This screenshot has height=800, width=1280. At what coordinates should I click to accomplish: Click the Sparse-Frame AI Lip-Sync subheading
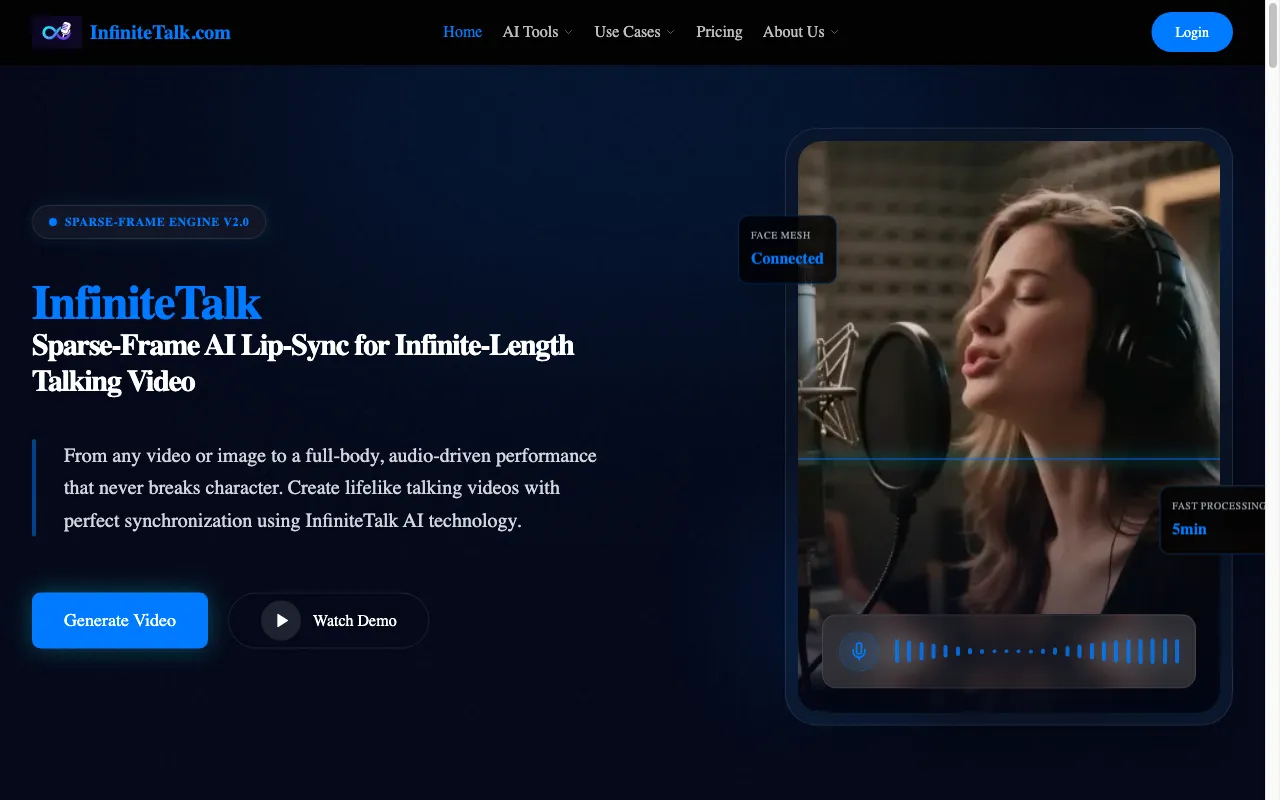pos(303,363)
